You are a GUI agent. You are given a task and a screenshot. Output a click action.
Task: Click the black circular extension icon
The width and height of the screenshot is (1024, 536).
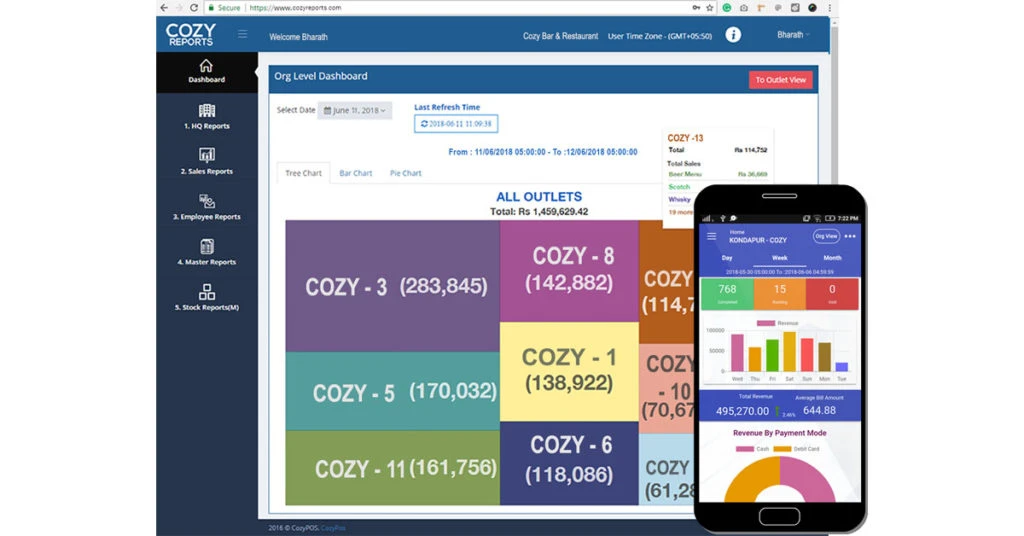812,8
